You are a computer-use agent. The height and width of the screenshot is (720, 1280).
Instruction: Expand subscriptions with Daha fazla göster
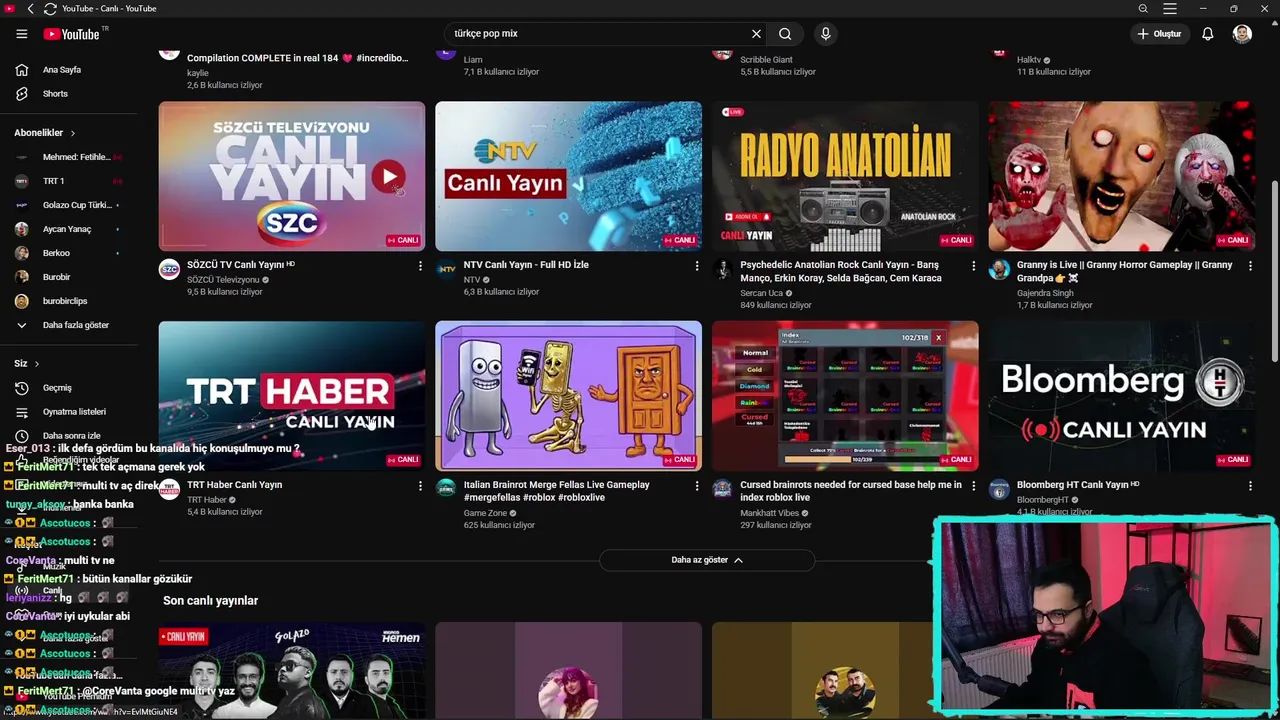[75, 325]
